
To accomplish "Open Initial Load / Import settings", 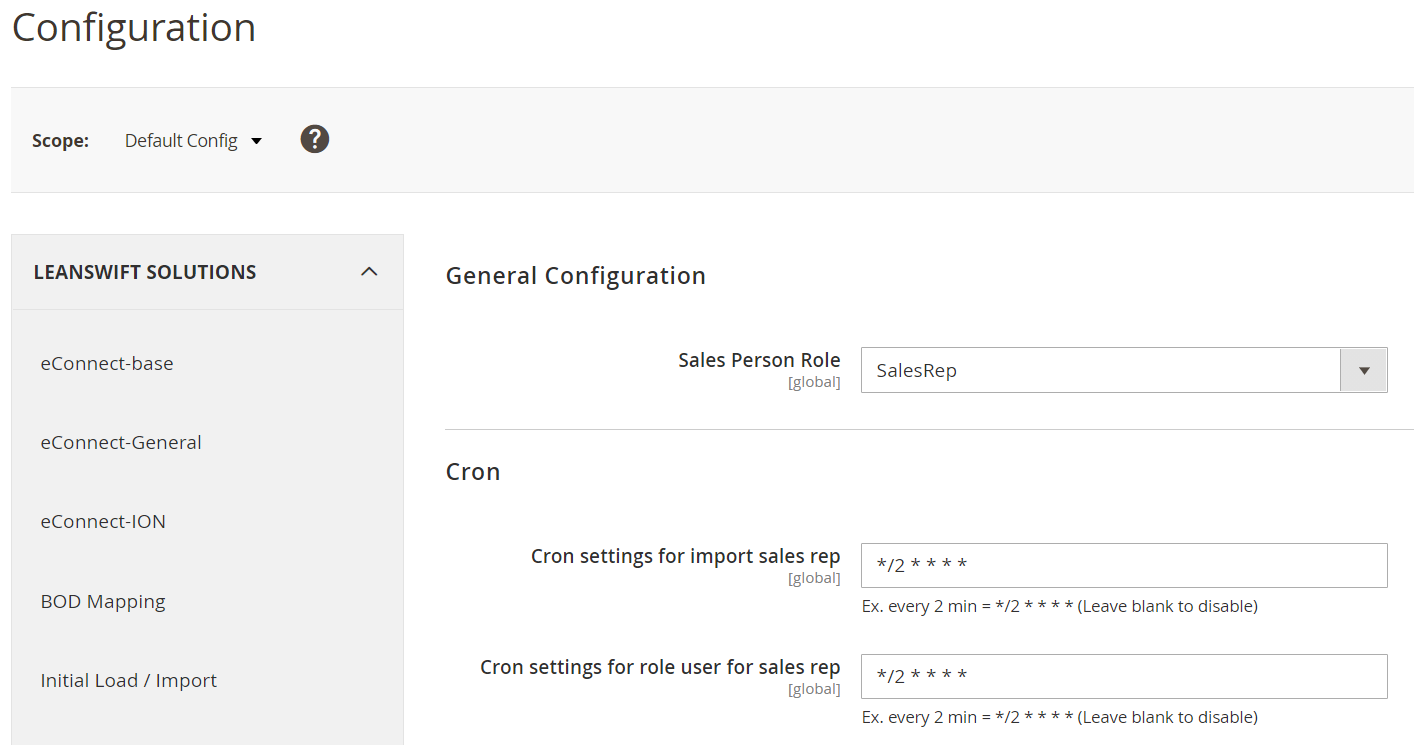I will 128,680.
